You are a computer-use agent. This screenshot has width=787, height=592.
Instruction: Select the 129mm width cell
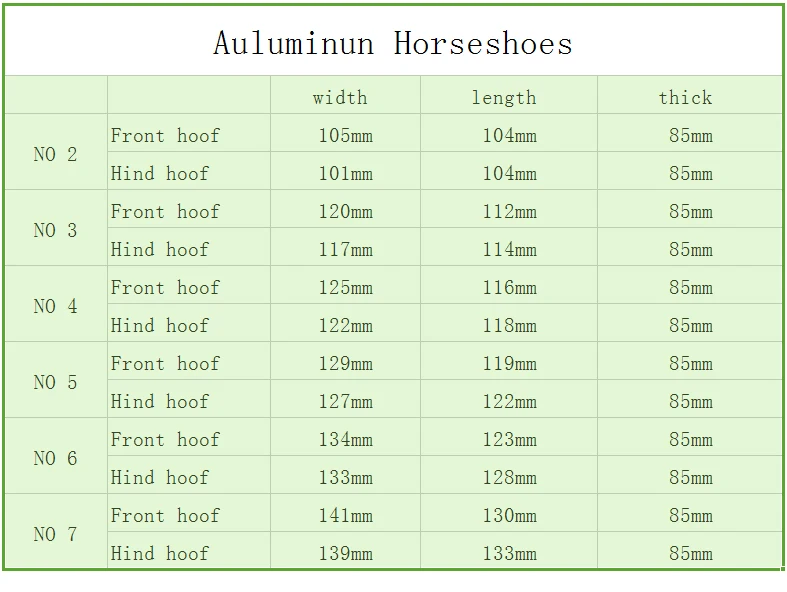coord(345,361)
